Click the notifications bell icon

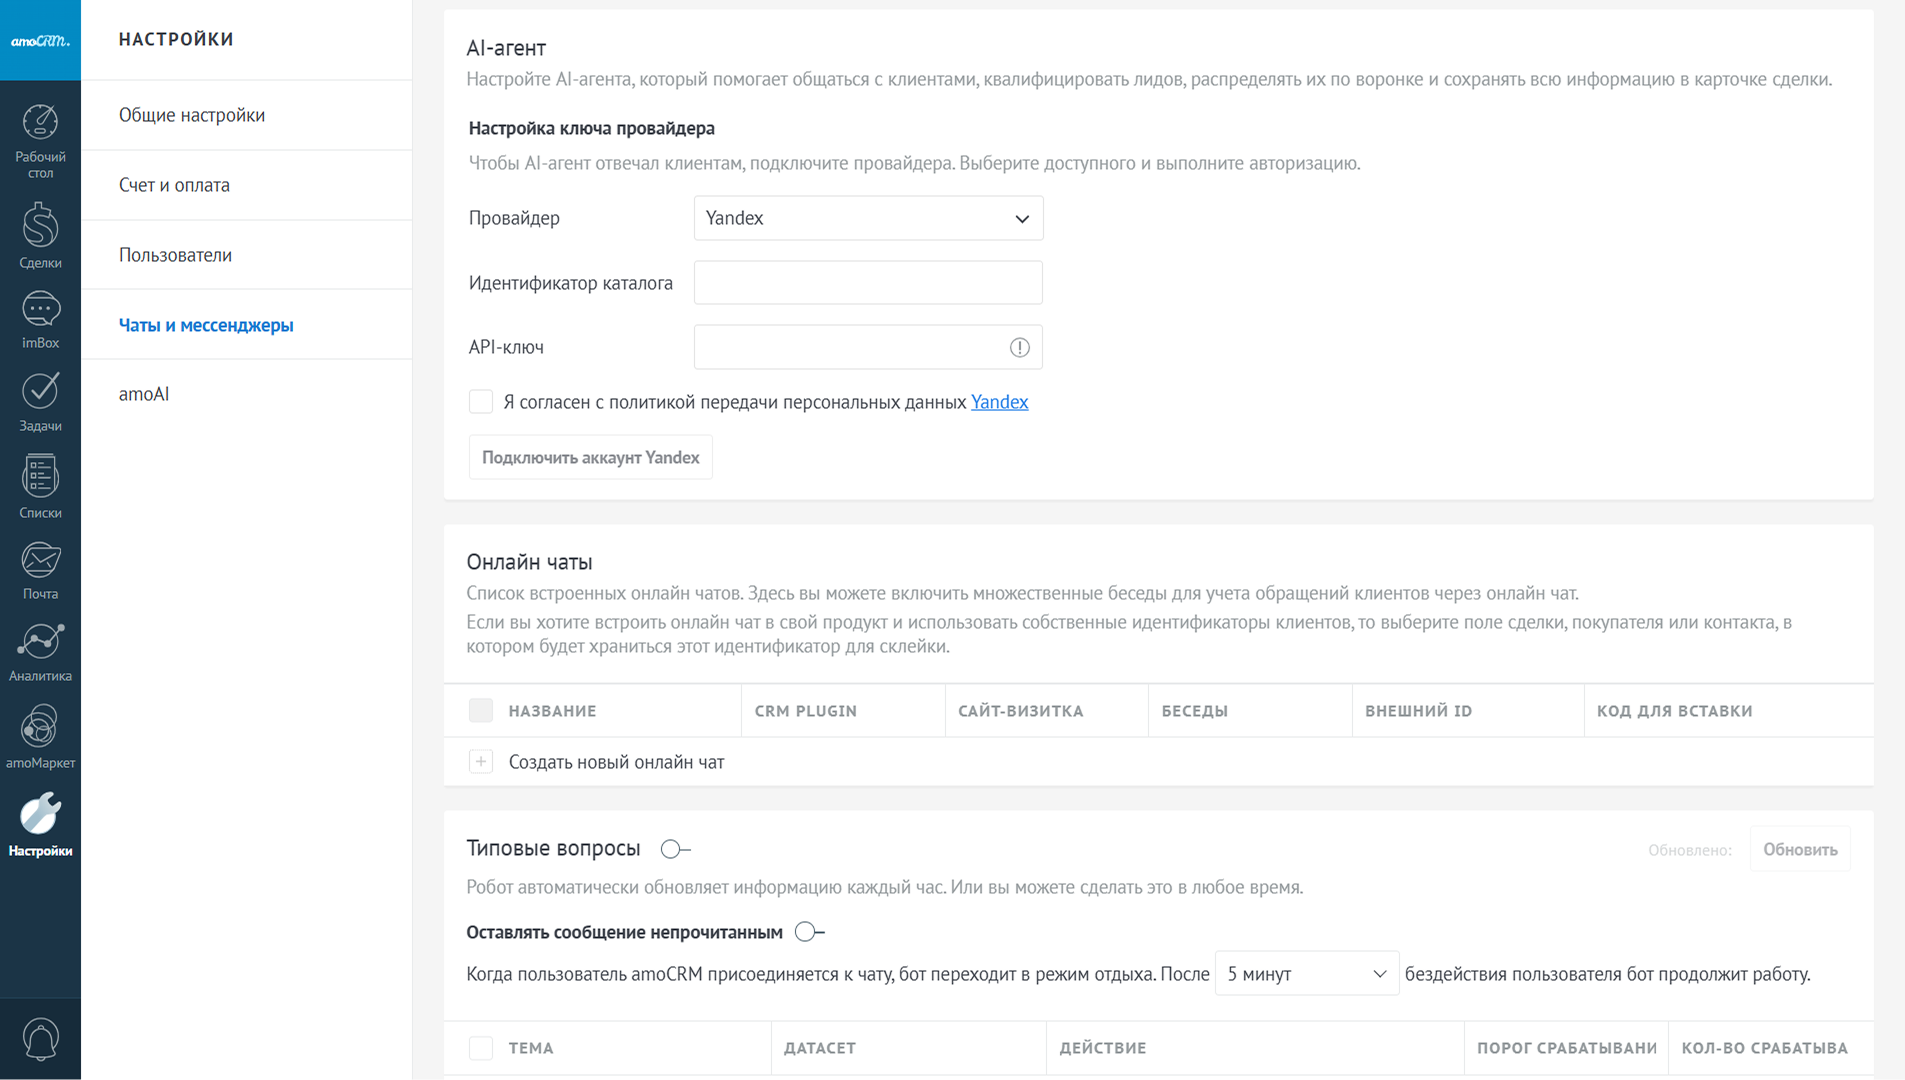coord(40,1038)
